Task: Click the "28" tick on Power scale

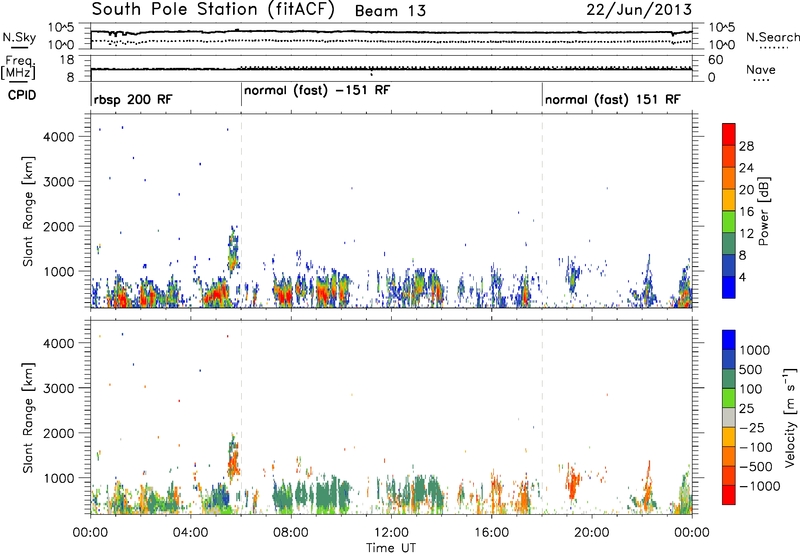Action: [x=746, y=146]
